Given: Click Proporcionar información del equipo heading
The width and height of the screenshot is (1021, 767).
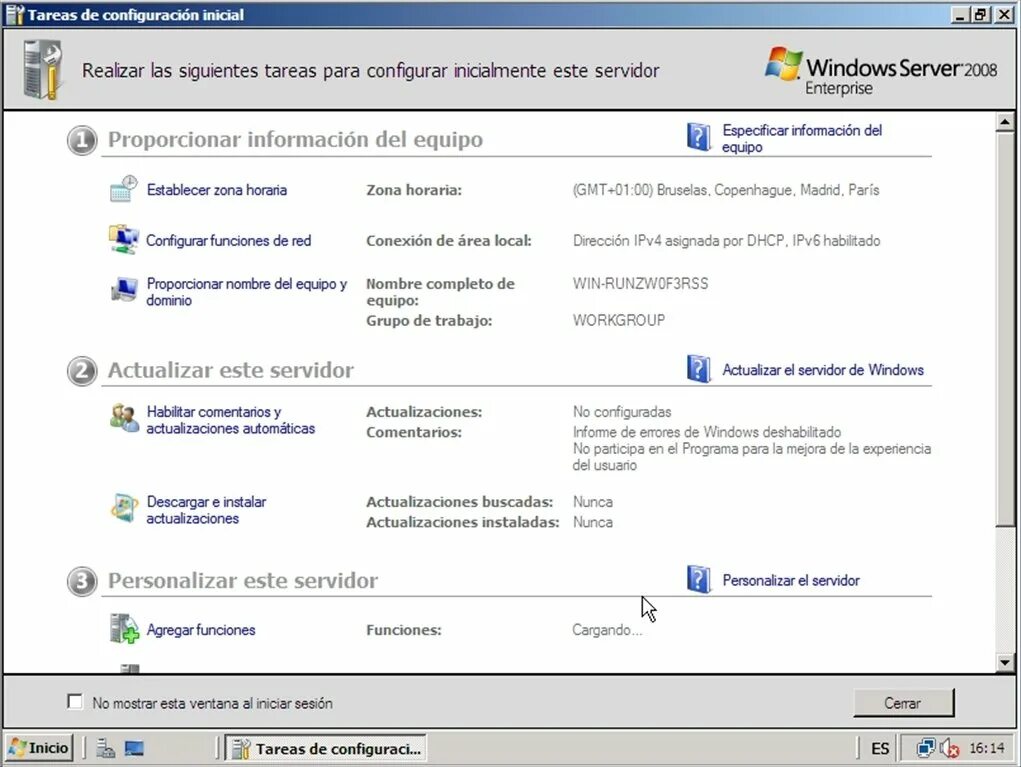Looking at the screenshot, I should click(296, 139).
